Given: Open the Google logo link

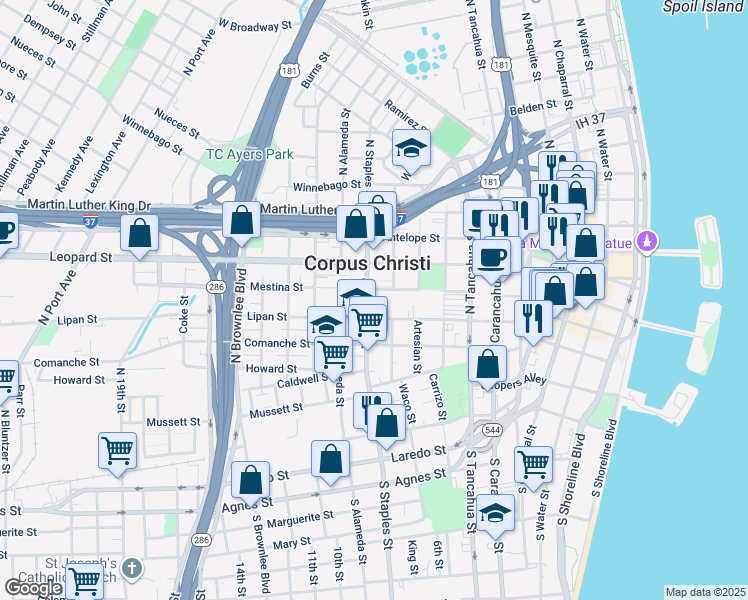Looking at the screenshot, I should (33, 588).
